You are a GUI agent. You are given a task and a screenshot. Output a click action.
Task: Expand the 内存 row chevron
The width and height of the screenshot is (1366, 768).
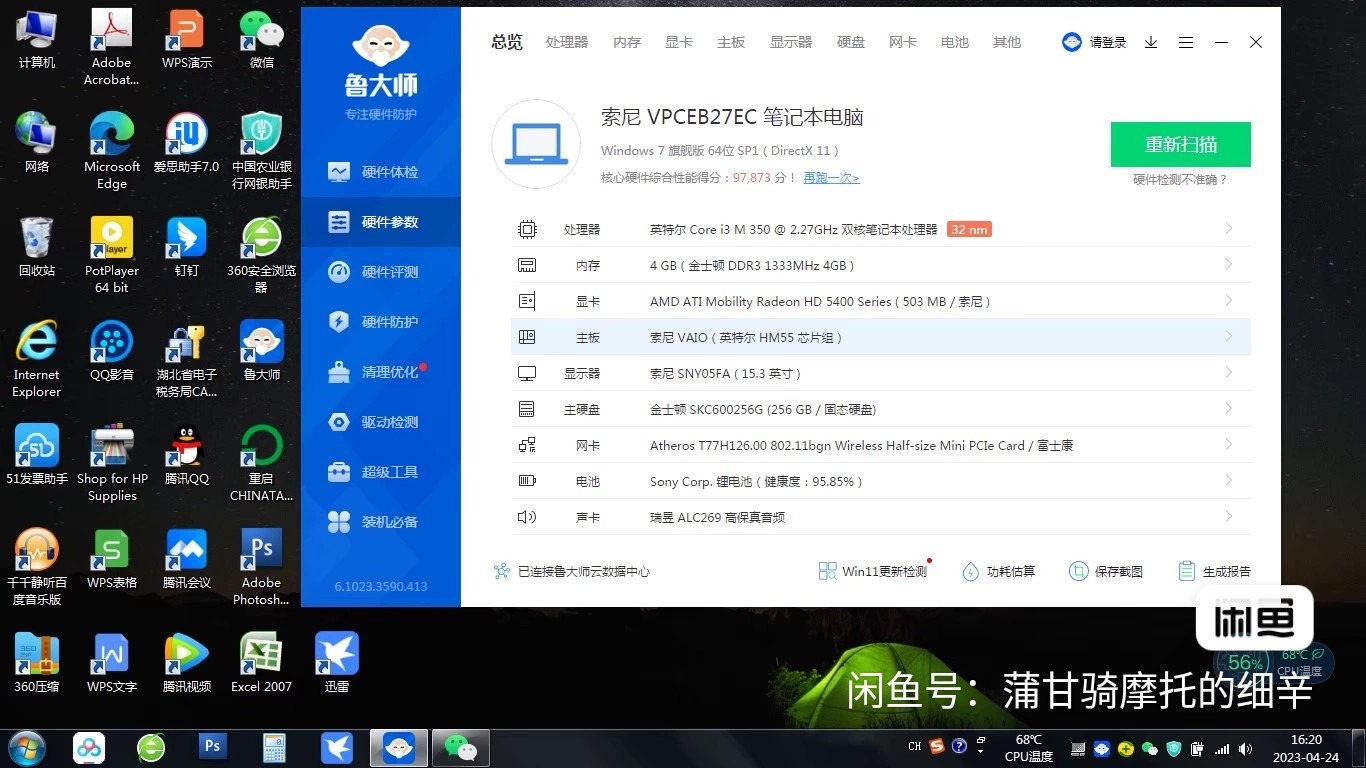click(x=1228, y=265)
